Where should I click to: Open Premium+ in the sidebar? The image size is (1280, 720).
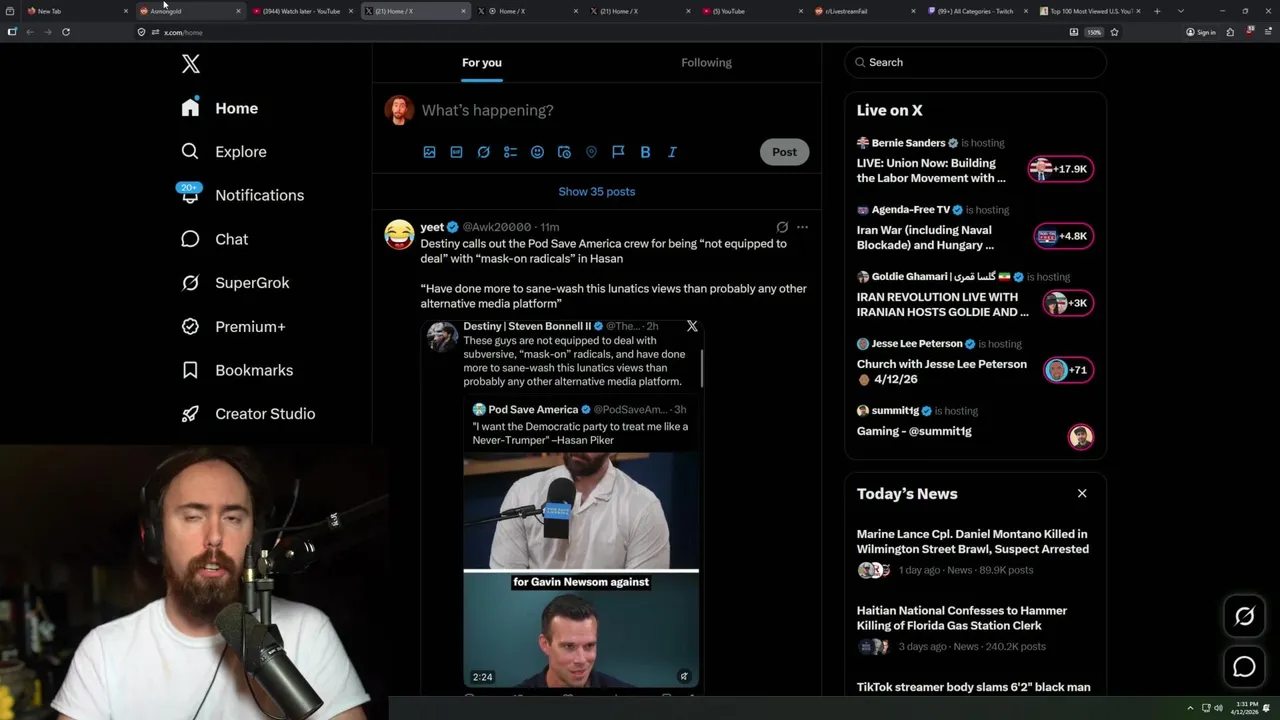click(233, 327)
